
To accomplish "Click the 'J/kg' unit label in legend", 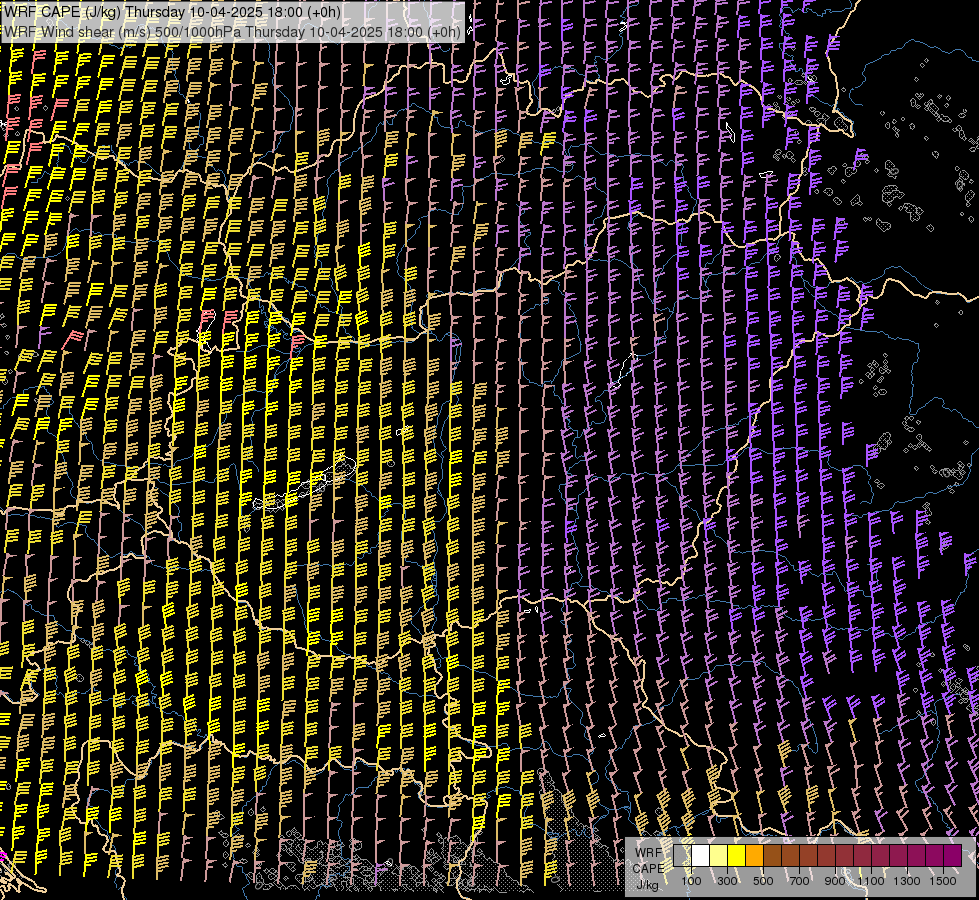I will click(x=648, y=885).
